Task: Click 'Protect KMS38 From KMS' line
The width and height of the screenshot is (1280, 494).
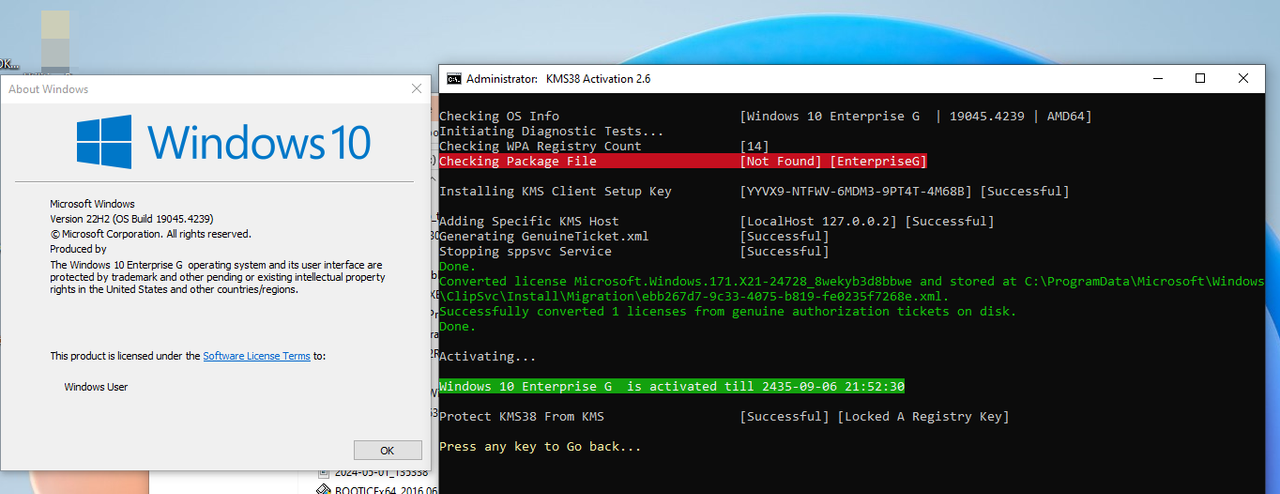Action: pyautogui.click(x=724, y=416)
